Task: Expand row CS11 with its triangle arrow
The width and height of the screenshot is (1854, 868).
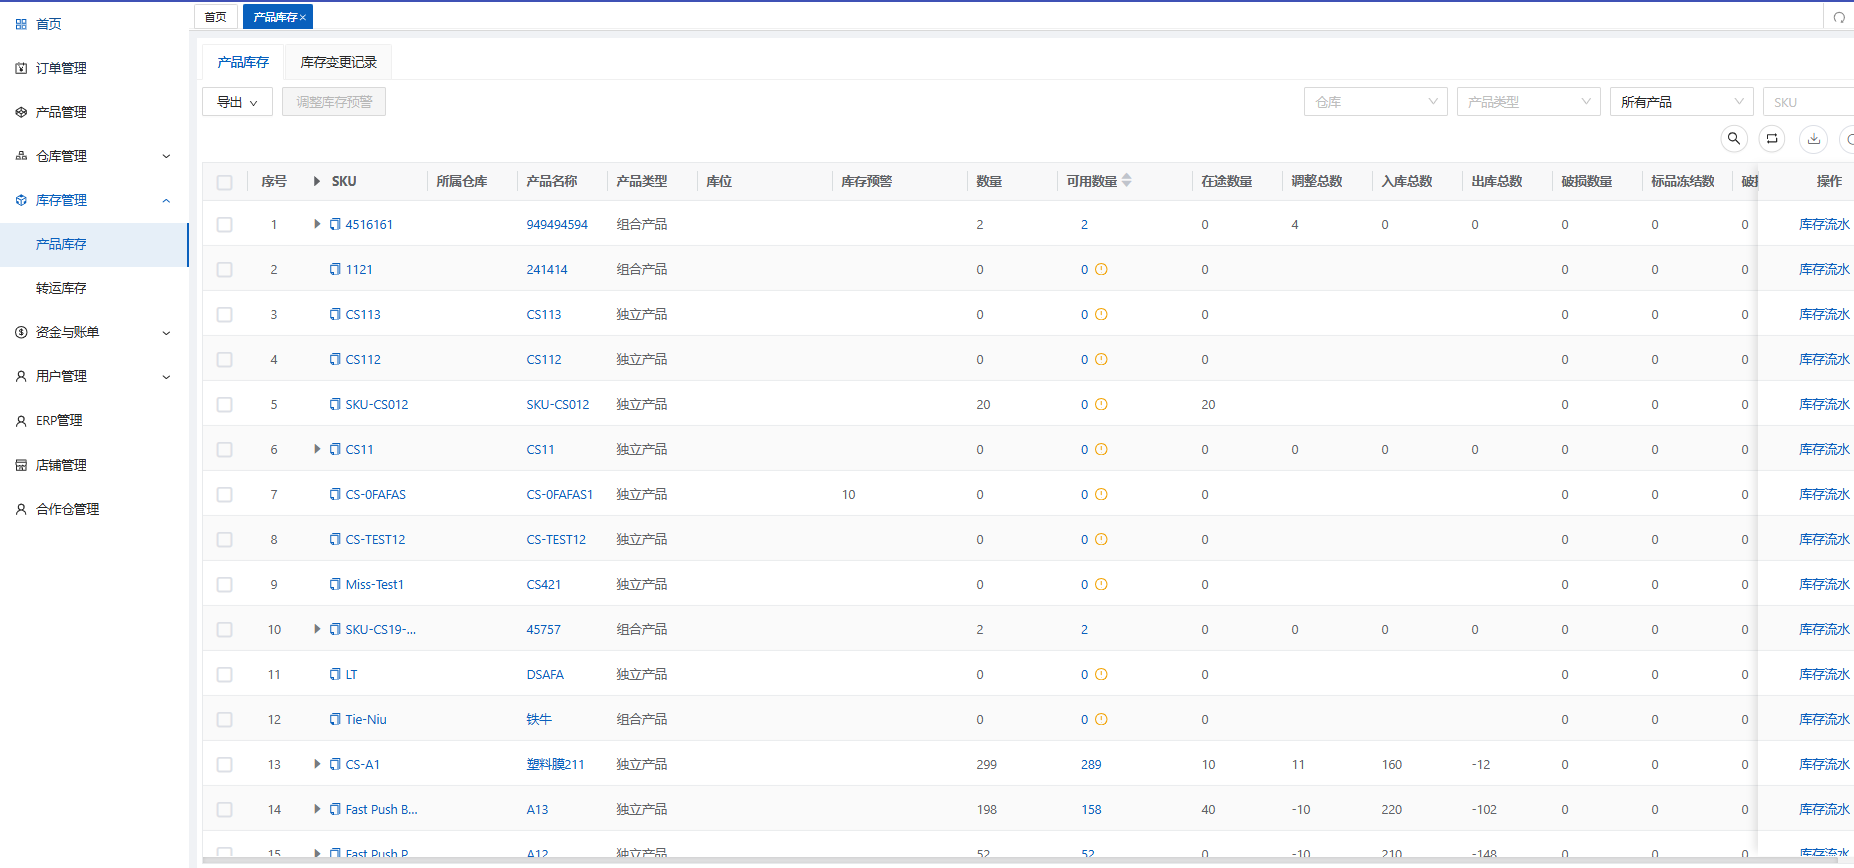Action: pos(317,449)
